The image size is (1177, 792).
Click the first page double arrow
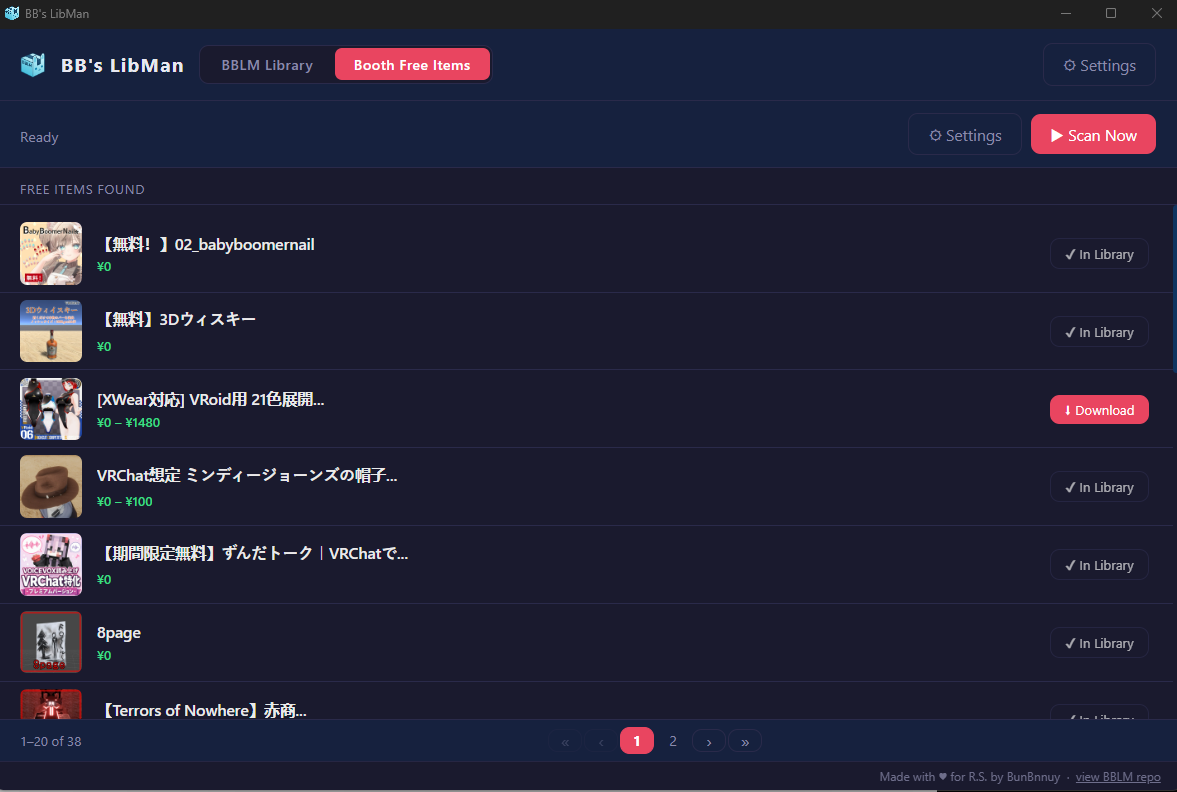coord(565,741)
